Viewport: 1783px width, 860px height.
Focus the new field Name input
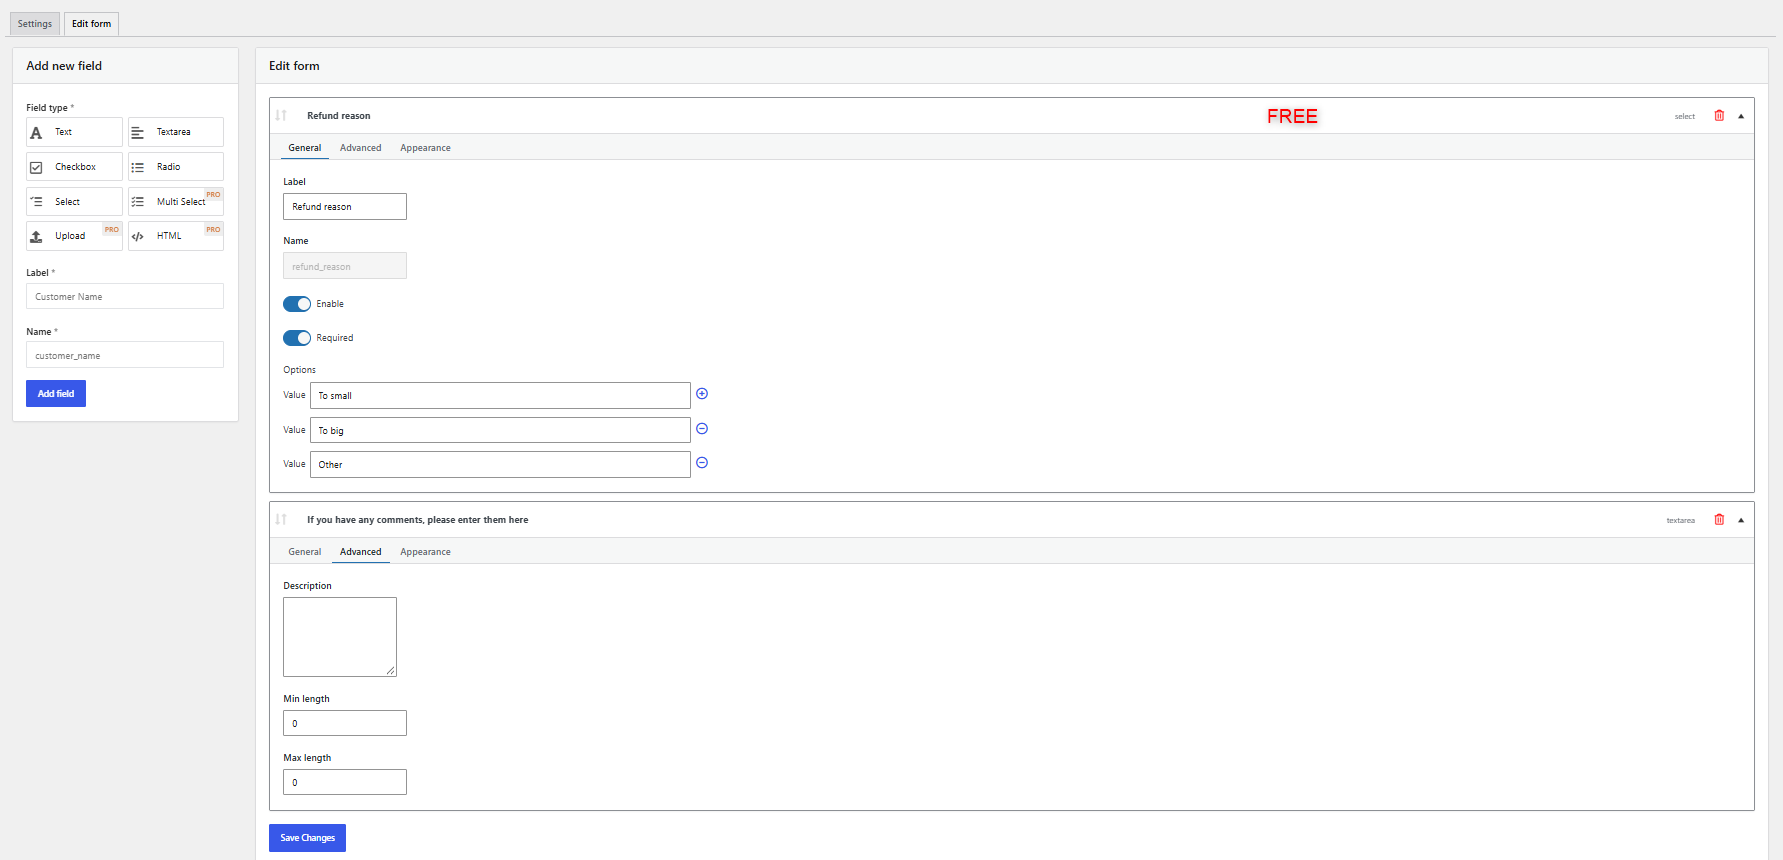coord(125,355)
